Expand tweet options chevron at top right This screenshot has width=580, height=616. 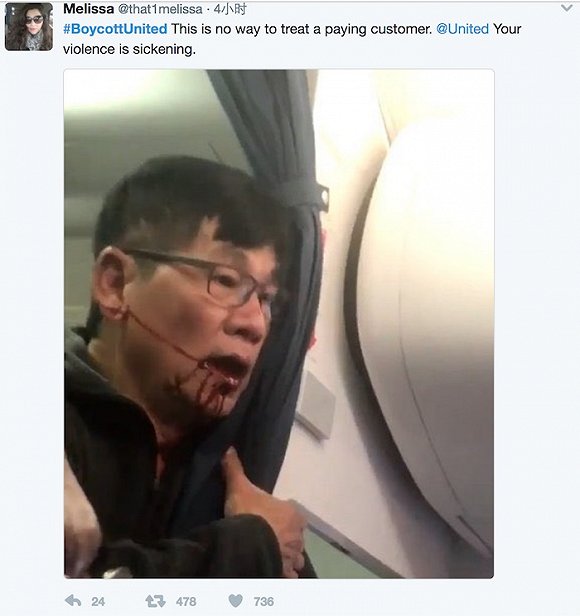[x=566, y=8]
